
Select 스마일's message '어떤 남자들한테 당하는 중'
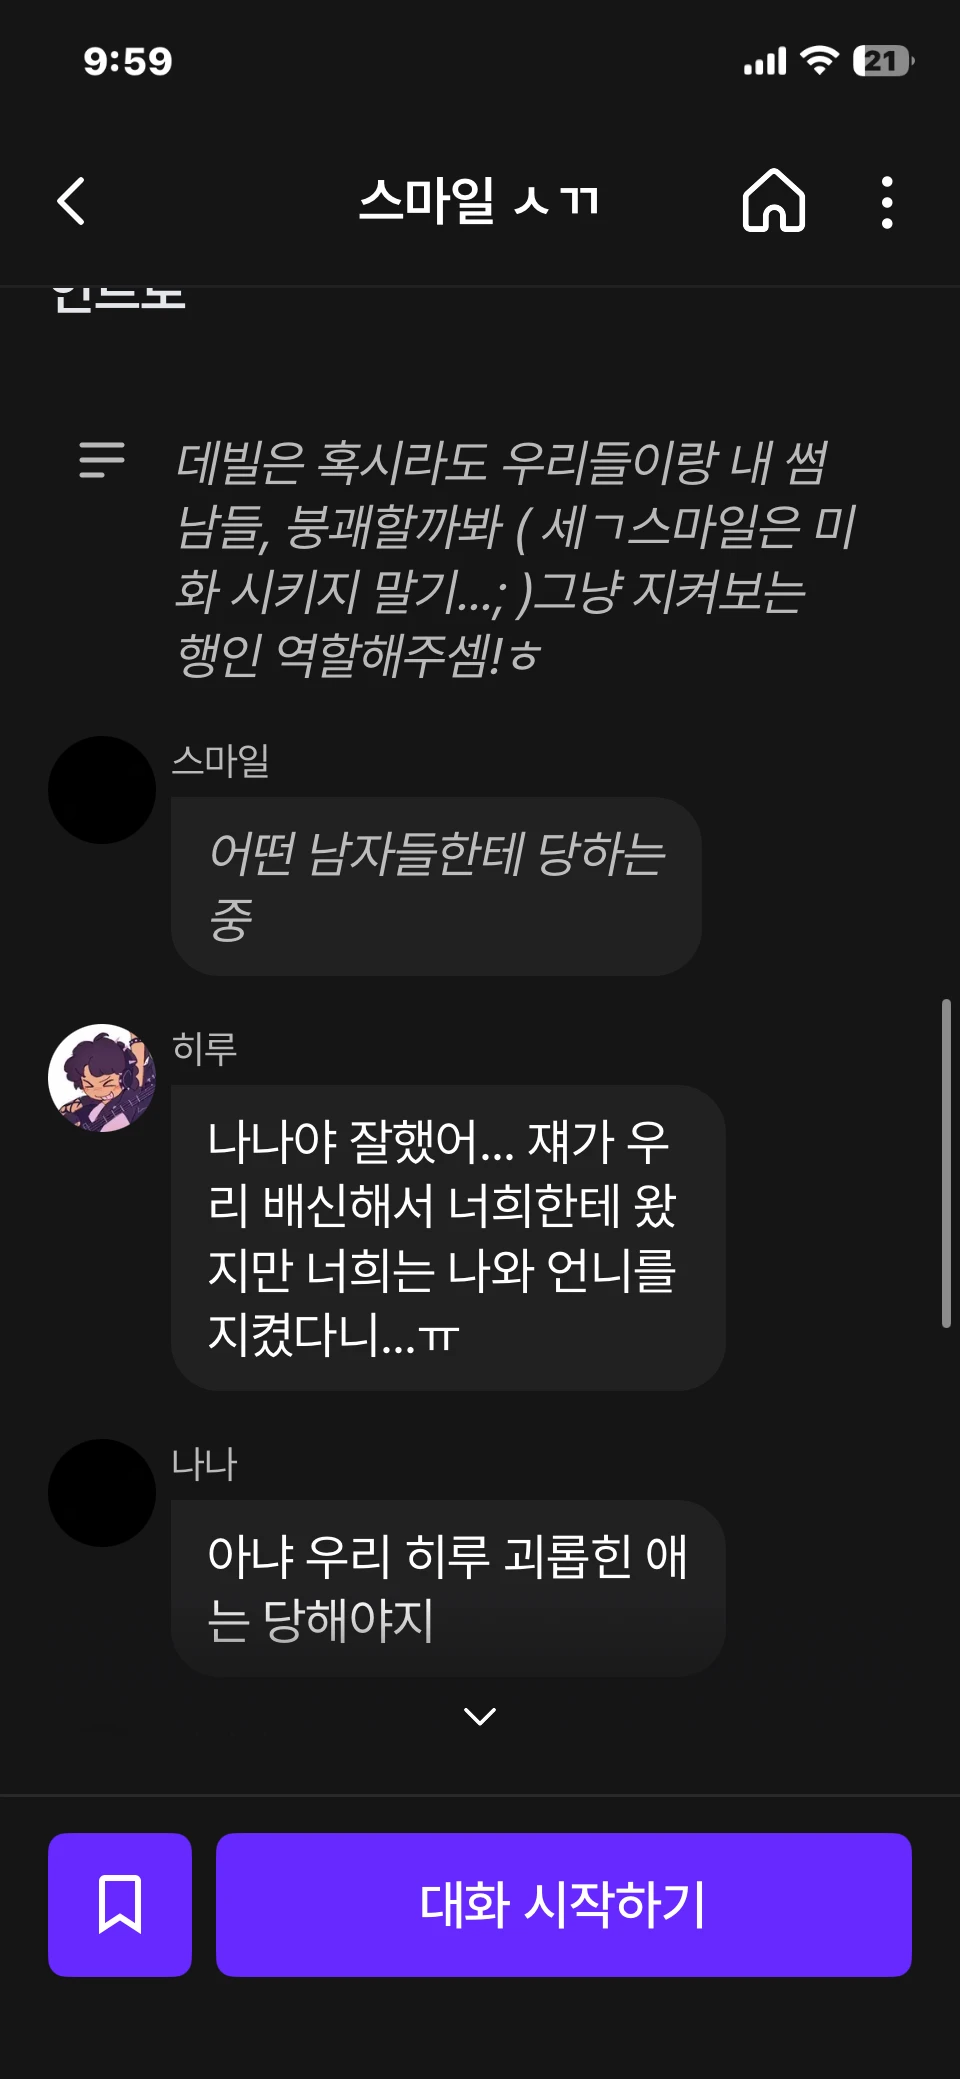(x=436, y=886)
